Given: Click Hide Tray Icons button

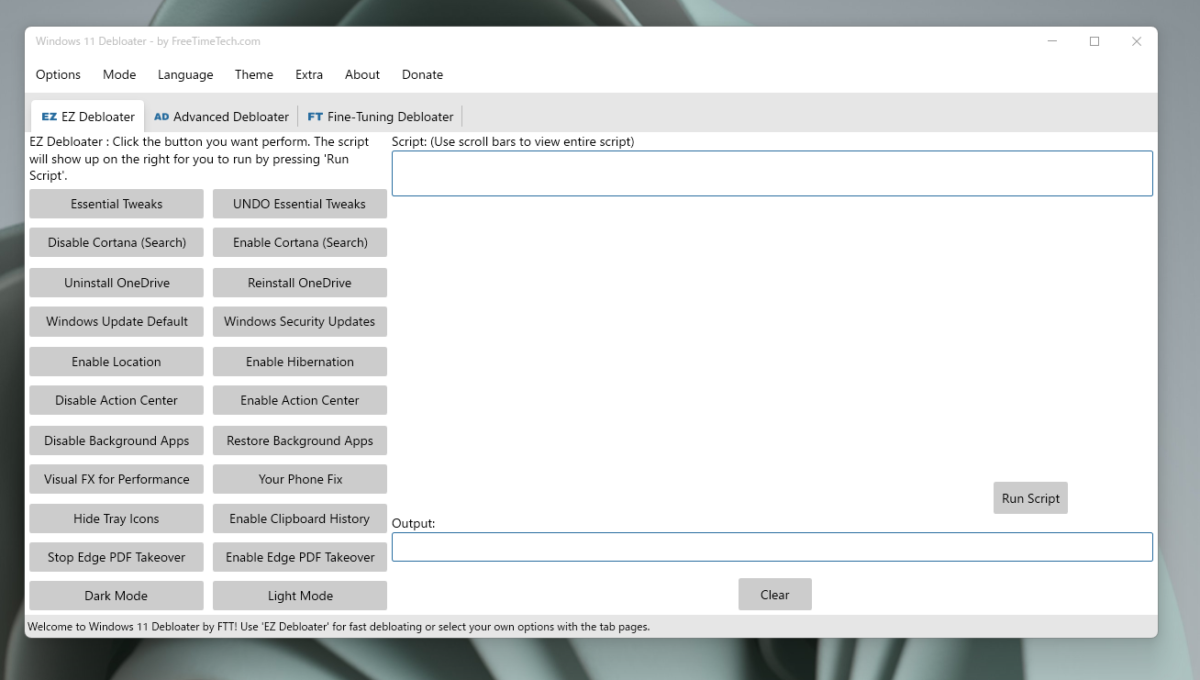Looking at the screenshot, I should 116,519.
